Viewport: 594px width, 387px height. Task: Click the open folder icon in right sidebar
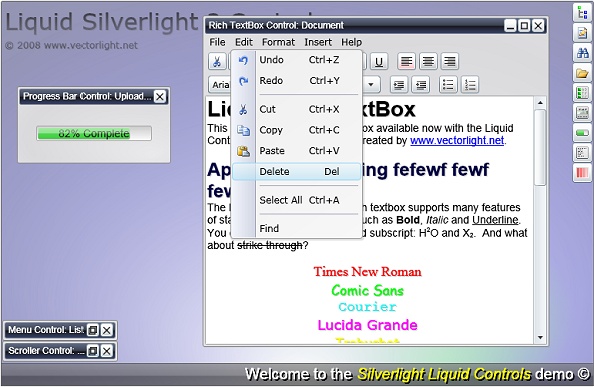(582, 73)
